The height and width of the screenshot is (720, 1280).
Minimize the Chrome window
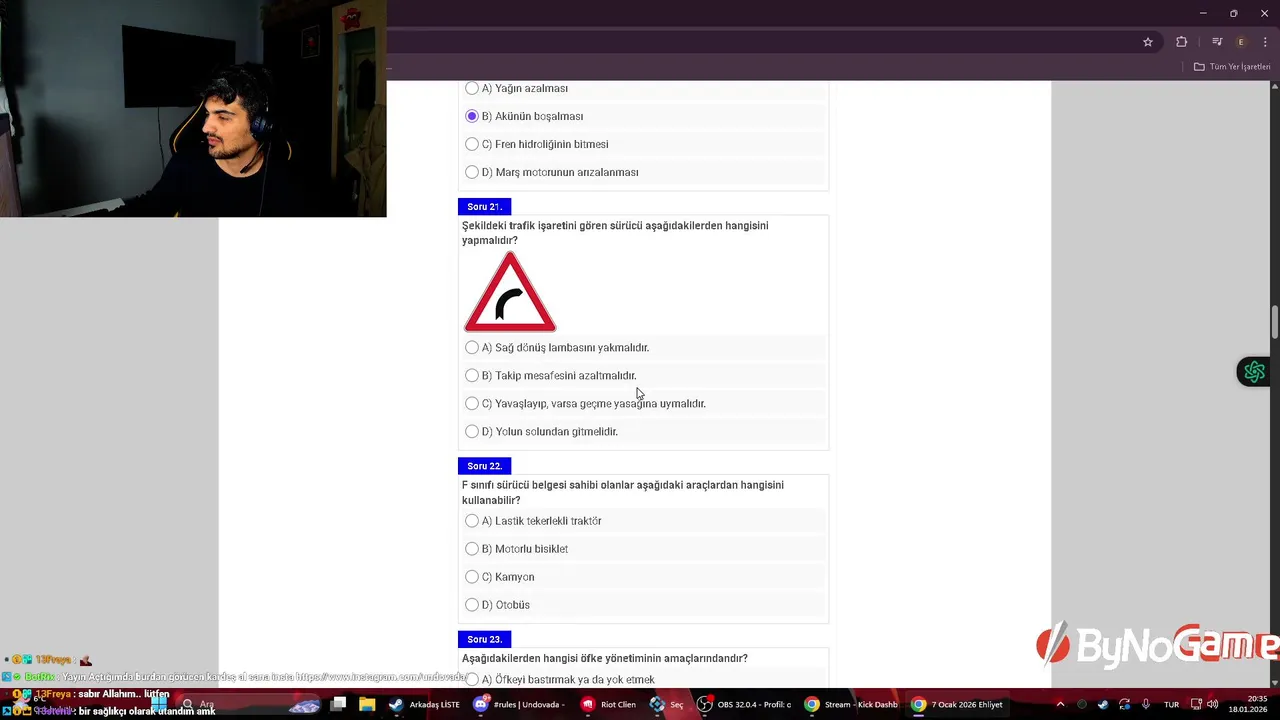1203,13
